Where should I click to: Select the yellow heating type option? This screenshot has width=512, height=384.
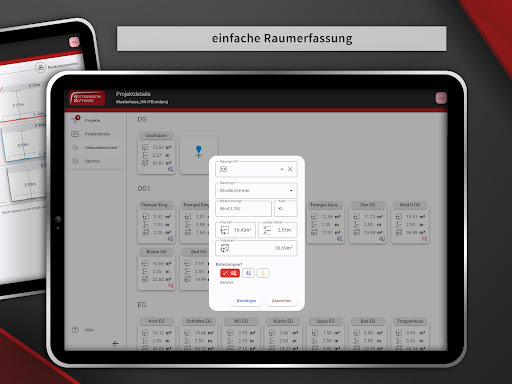click(263, 273)
